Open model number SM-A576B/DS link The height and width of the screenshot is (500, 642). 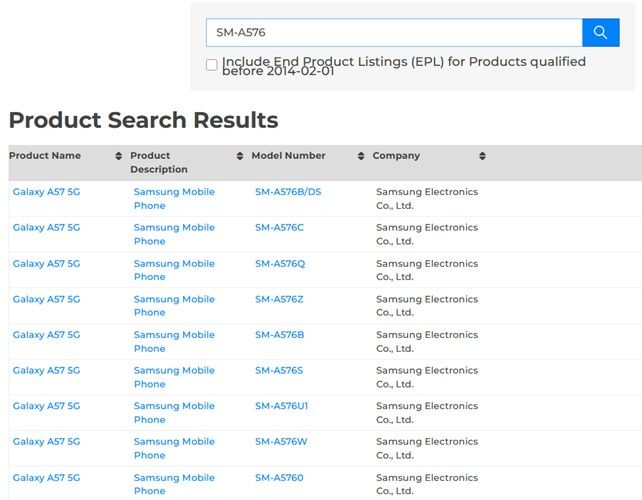288,192
